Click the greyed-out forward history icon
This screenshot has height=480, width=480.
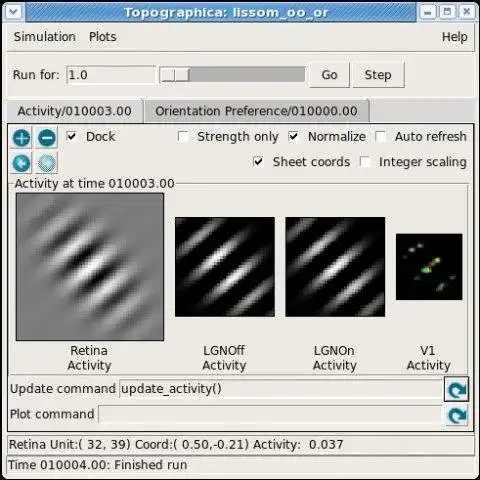point(47,163)
